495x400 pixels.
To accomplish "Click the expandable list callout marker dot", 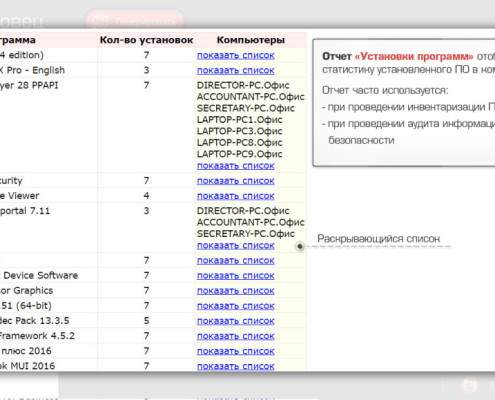I will point(300,246).
